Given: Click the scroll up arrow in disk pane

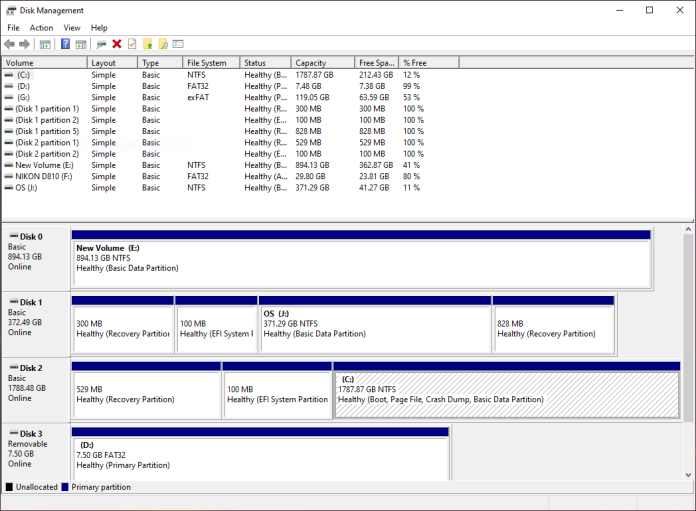Looking at the screenshot, I should tap(688, 230).
